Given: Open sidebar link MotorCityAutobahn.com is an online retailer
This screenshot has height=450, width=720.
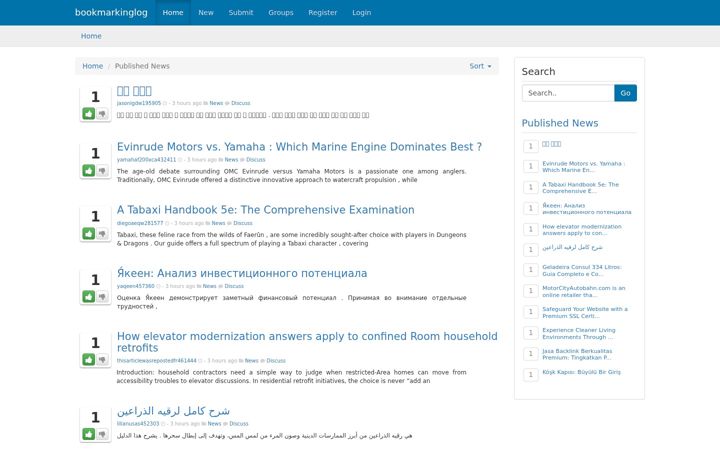Looking at the screenshot, I should click(x=584, y=292).
